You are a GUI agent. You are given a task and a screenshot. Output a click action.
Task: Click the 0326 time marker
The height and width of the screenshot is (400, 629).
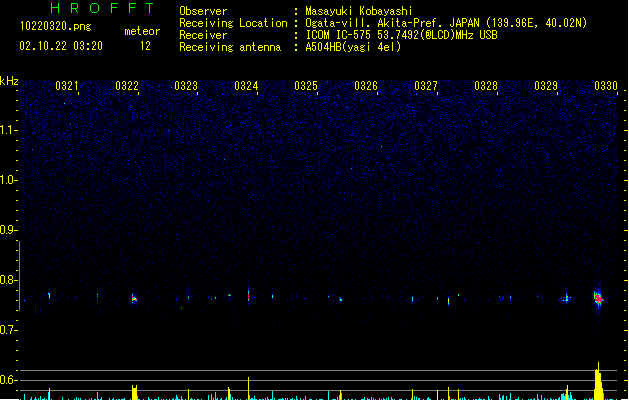click(x=366, y=86)
